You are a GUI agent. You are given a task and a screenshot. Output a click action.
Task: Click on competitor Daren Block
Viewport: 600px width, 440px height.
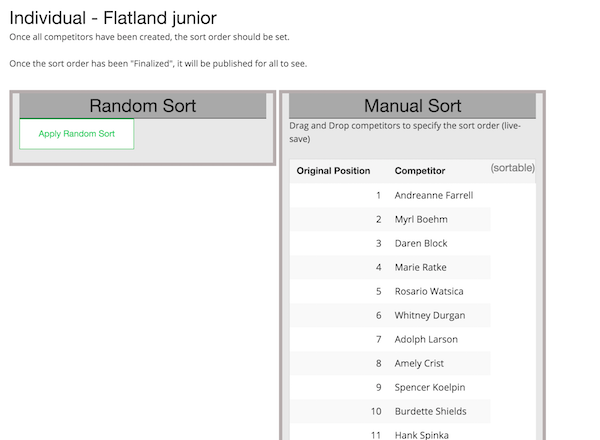[x=421, y=243]
